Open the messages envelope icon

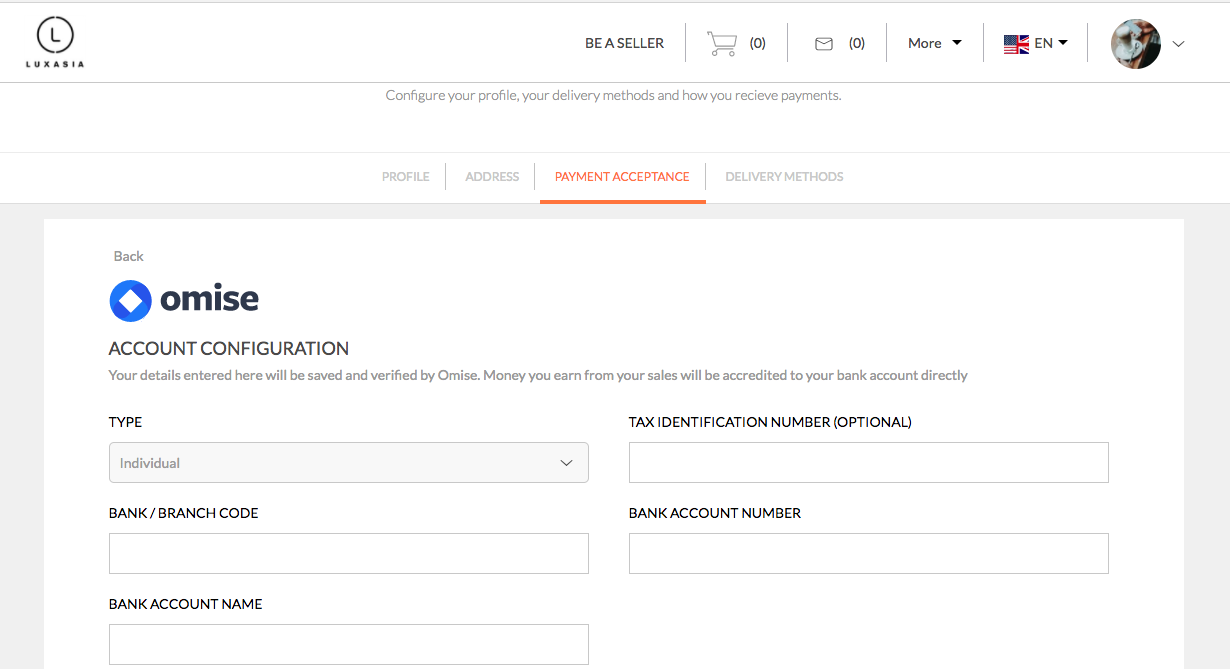(x=824, y=43)
